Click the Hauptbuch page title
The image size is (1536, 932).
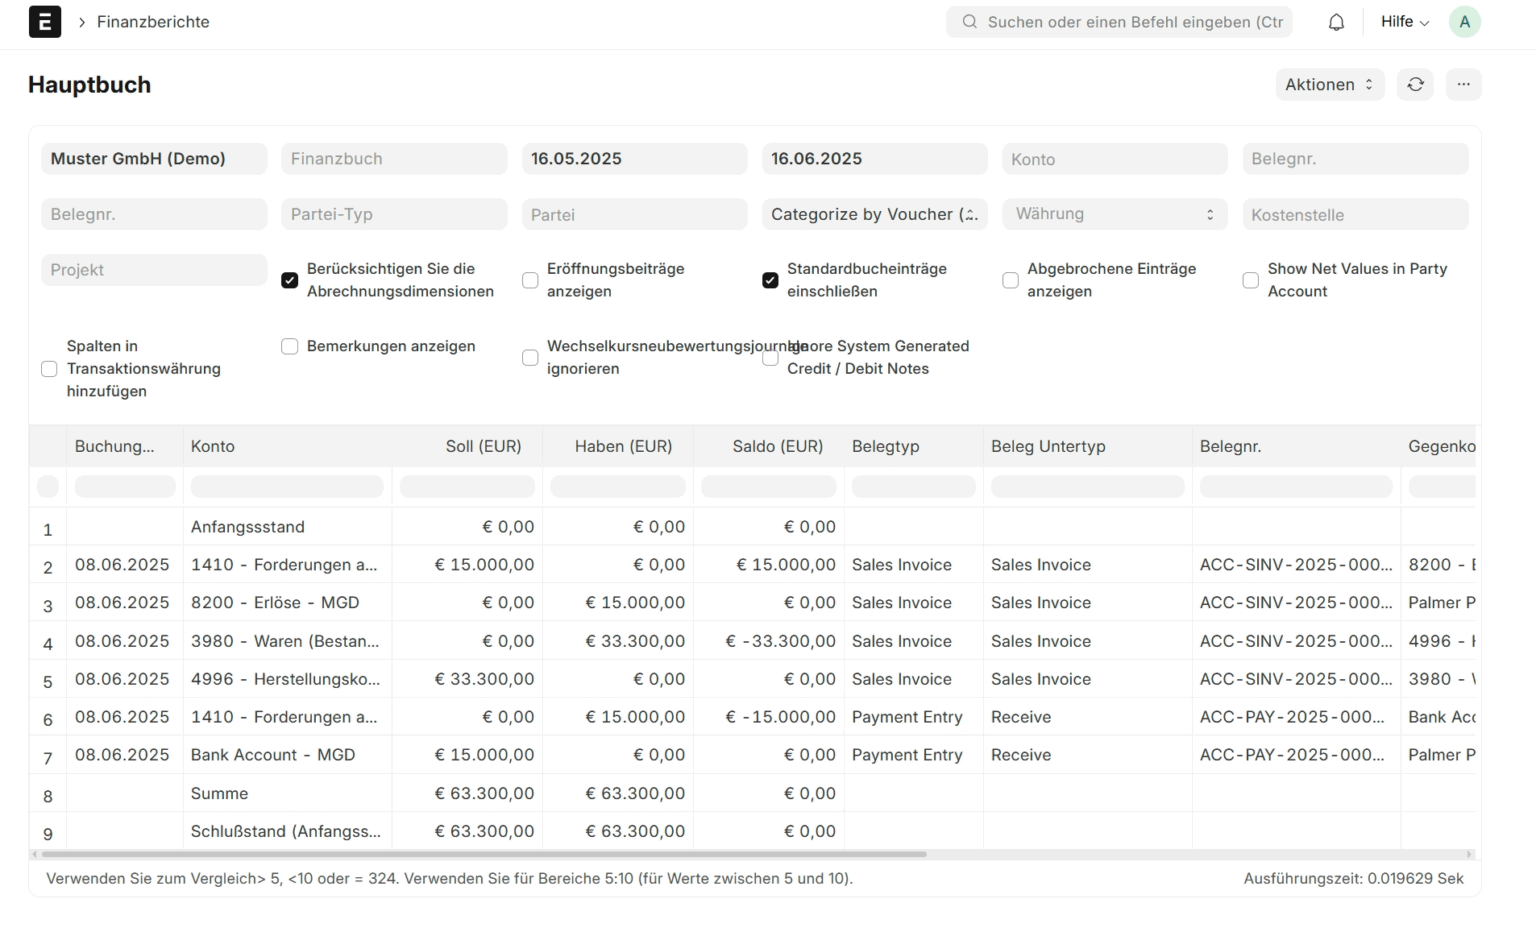tap(89, 85)
